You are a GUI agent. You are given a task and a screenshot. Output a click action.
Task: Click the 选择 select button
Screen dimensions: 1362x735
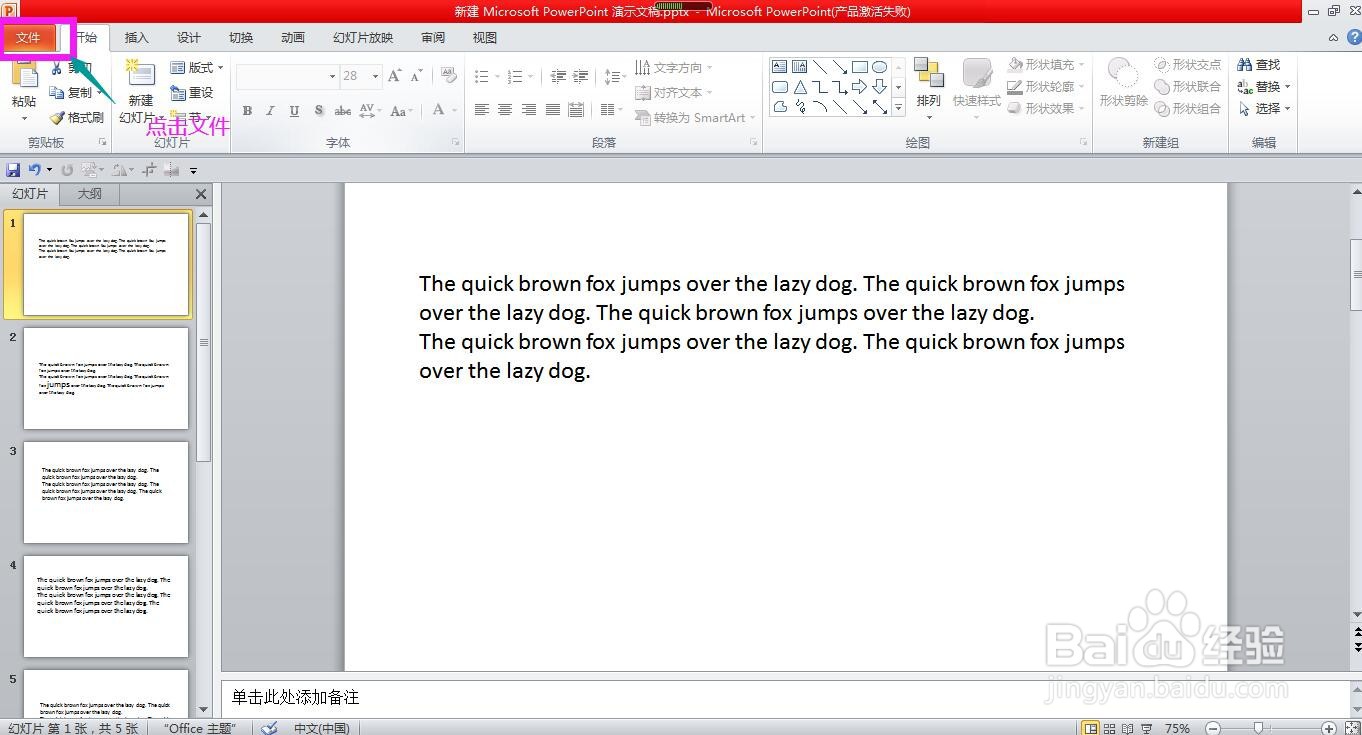click(x=1264, y=108)
